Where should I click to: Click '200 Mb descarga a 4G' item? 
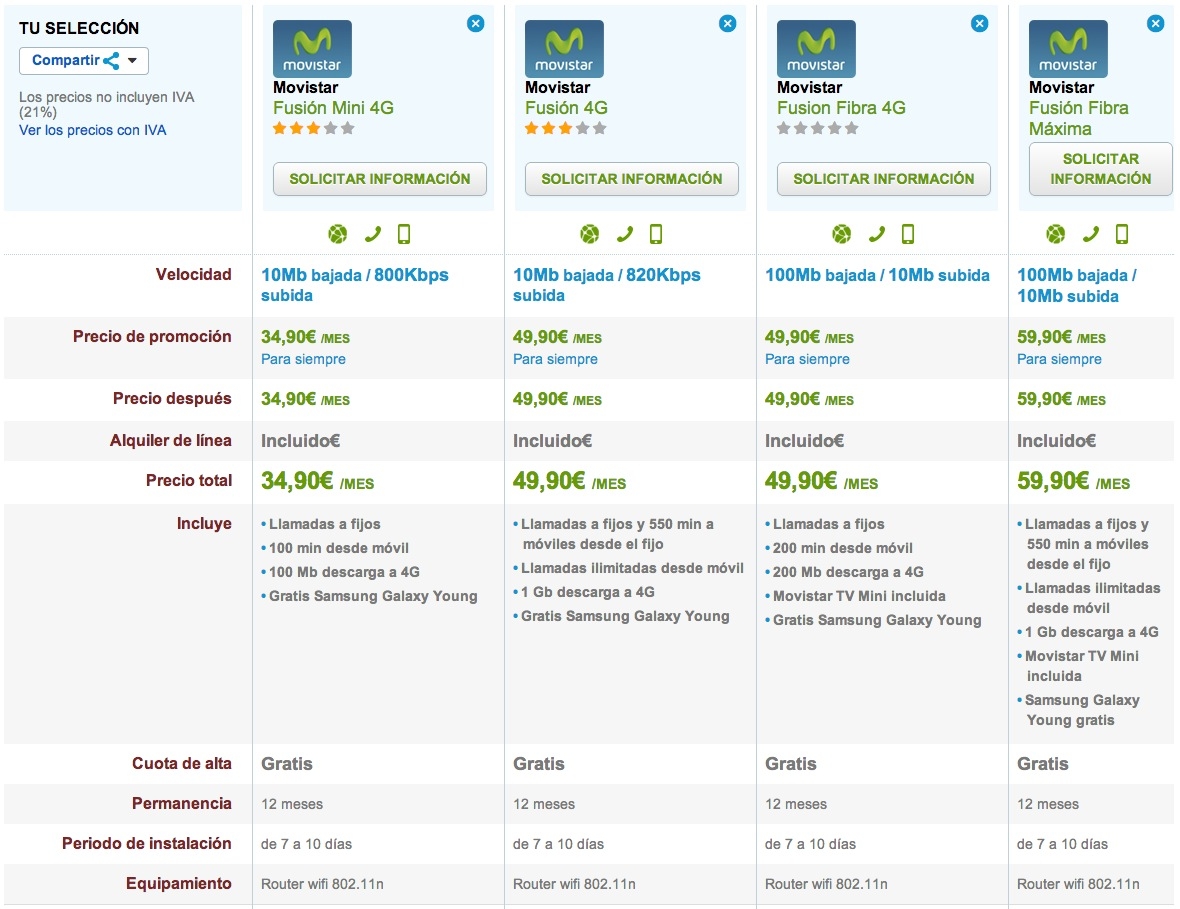848,573
